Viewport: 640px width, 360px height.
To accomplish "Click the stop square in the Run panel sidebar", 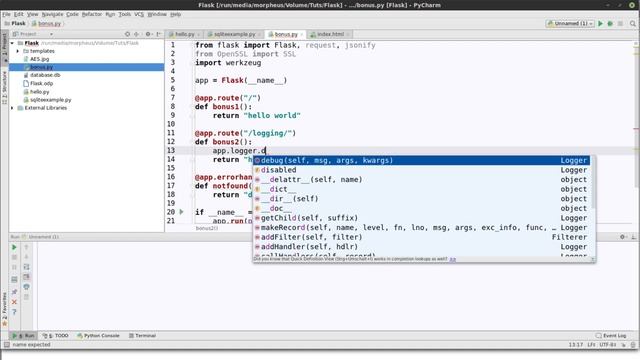I will point(14,257).
